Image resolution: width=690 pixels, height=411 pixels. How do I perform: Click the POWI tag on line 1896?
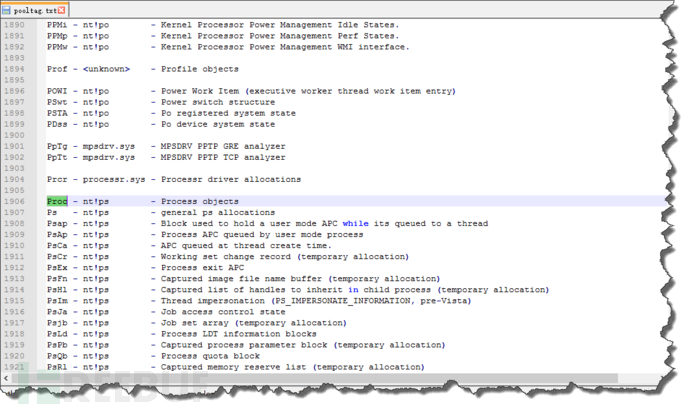tap(57, 91)
